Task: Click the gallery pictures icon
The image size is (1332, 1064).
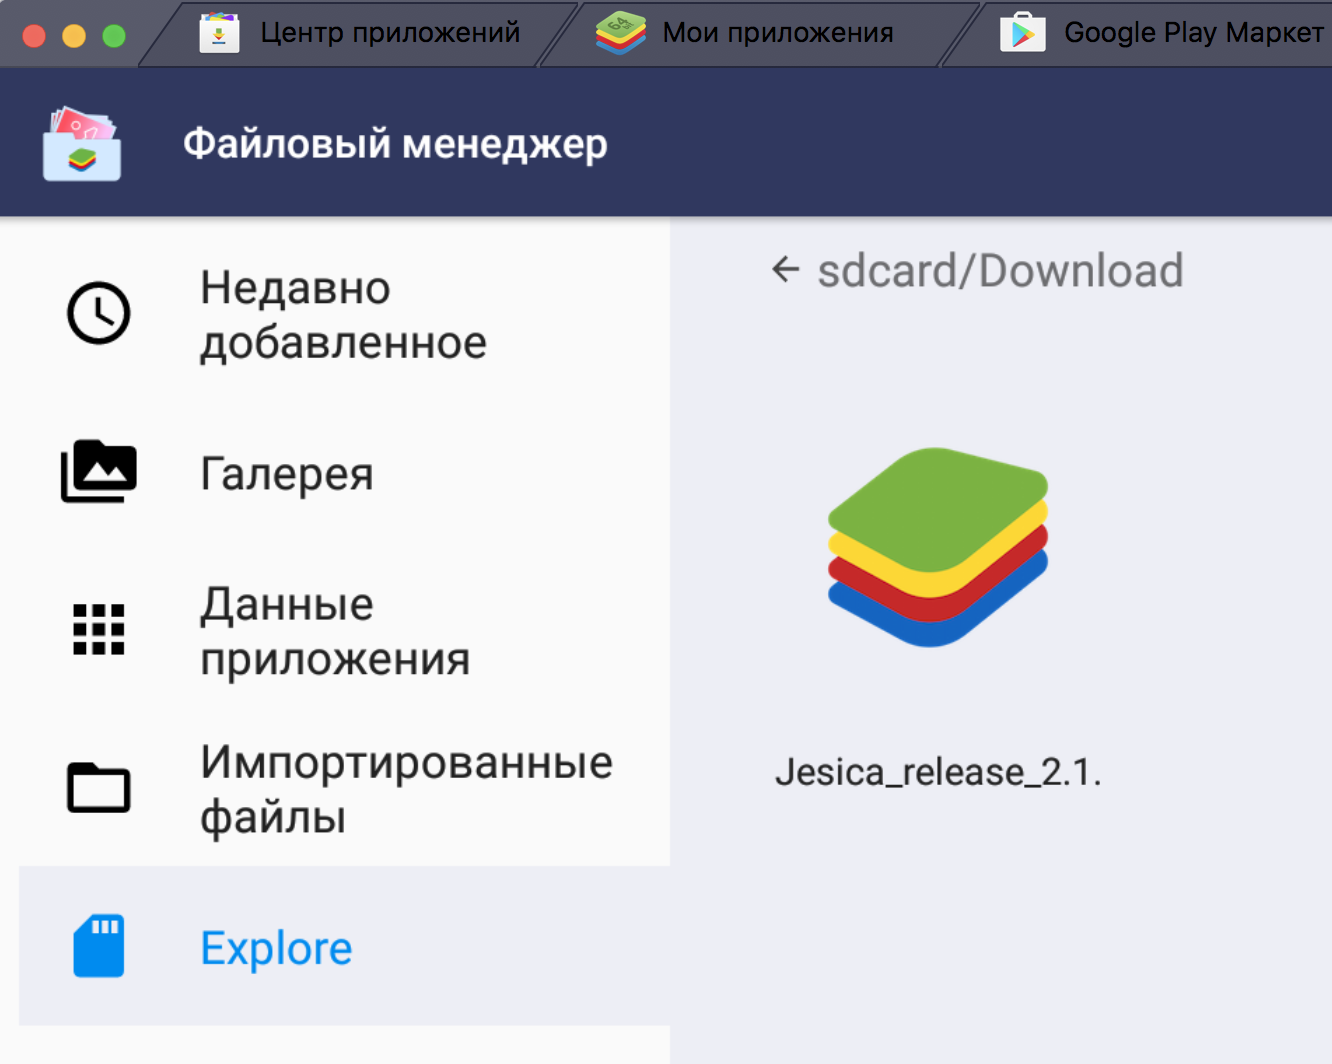Action: pos(98,471)
